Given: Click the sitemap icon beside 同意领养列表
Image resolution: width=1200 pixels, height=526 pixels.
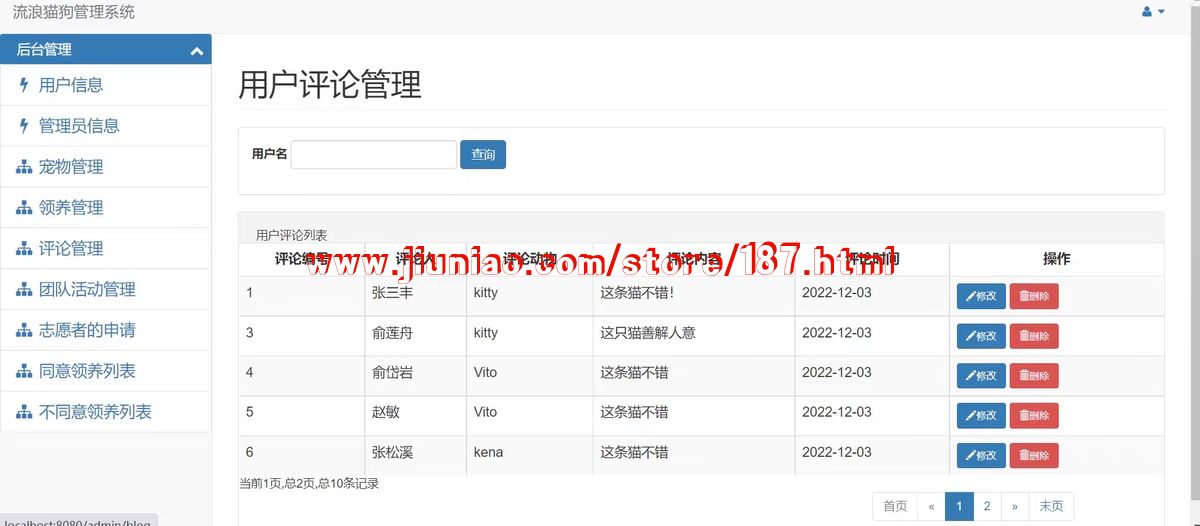Looking at the screenshot, I should pos(24,372).
